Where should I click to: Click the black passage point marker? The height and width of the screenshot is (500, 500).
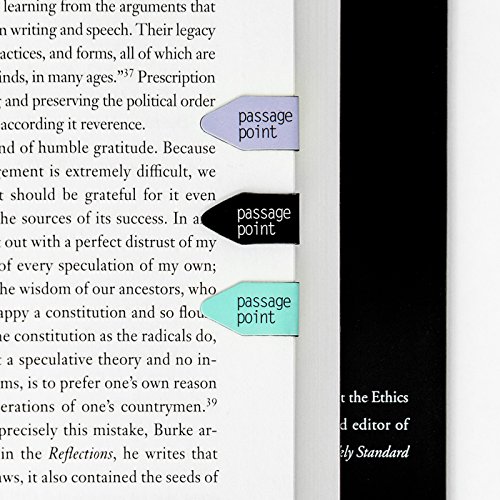(251, 219)
